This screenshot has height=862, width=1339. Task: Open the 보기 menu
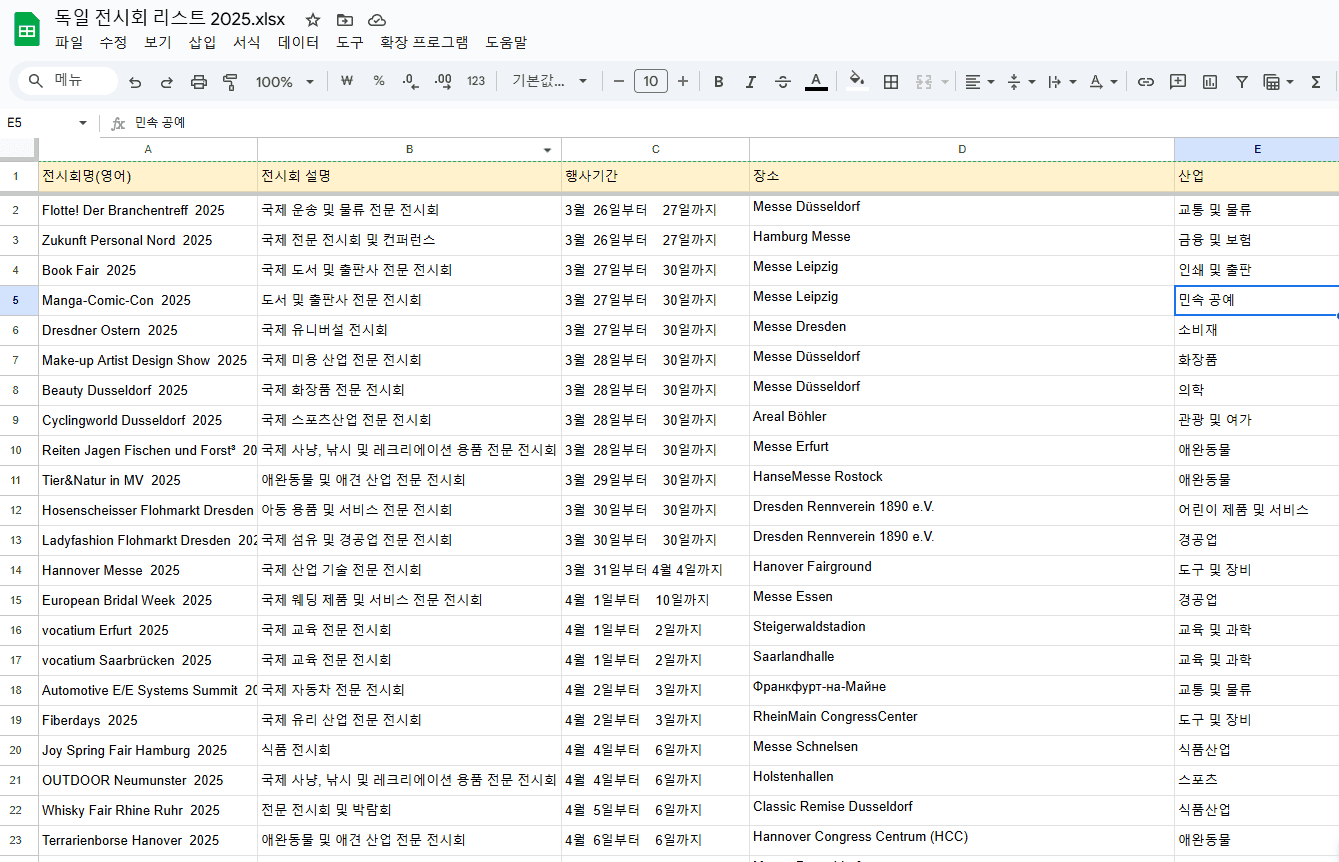tap(158, 42)
